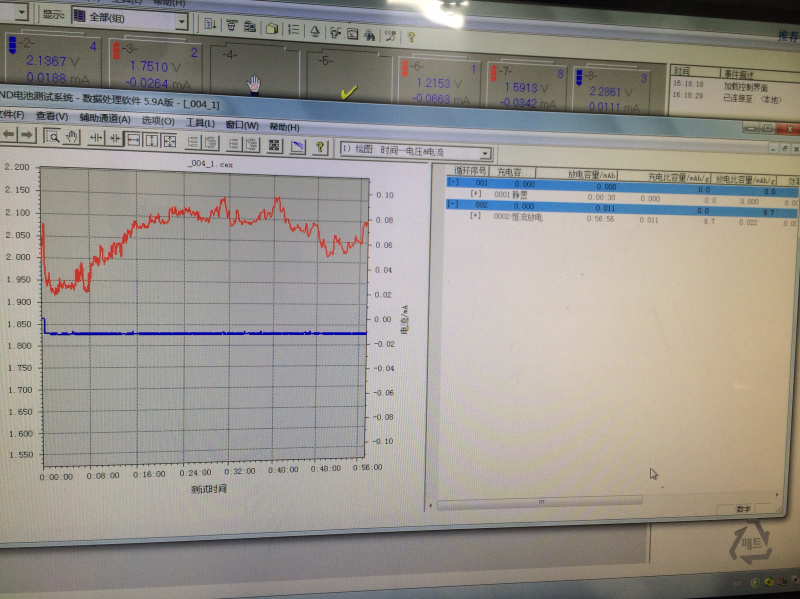Click the COM port icon in monitor toolbar

point(390,36)
